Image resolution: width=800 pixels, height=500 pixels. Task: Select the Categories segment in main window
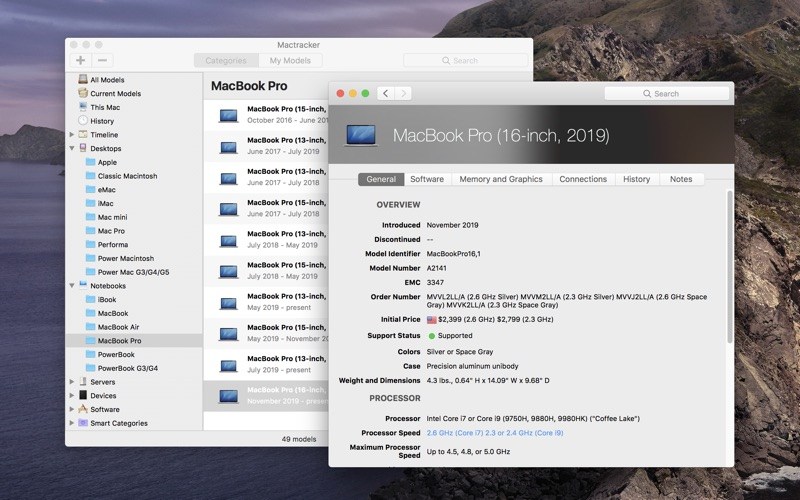(226, 60)
